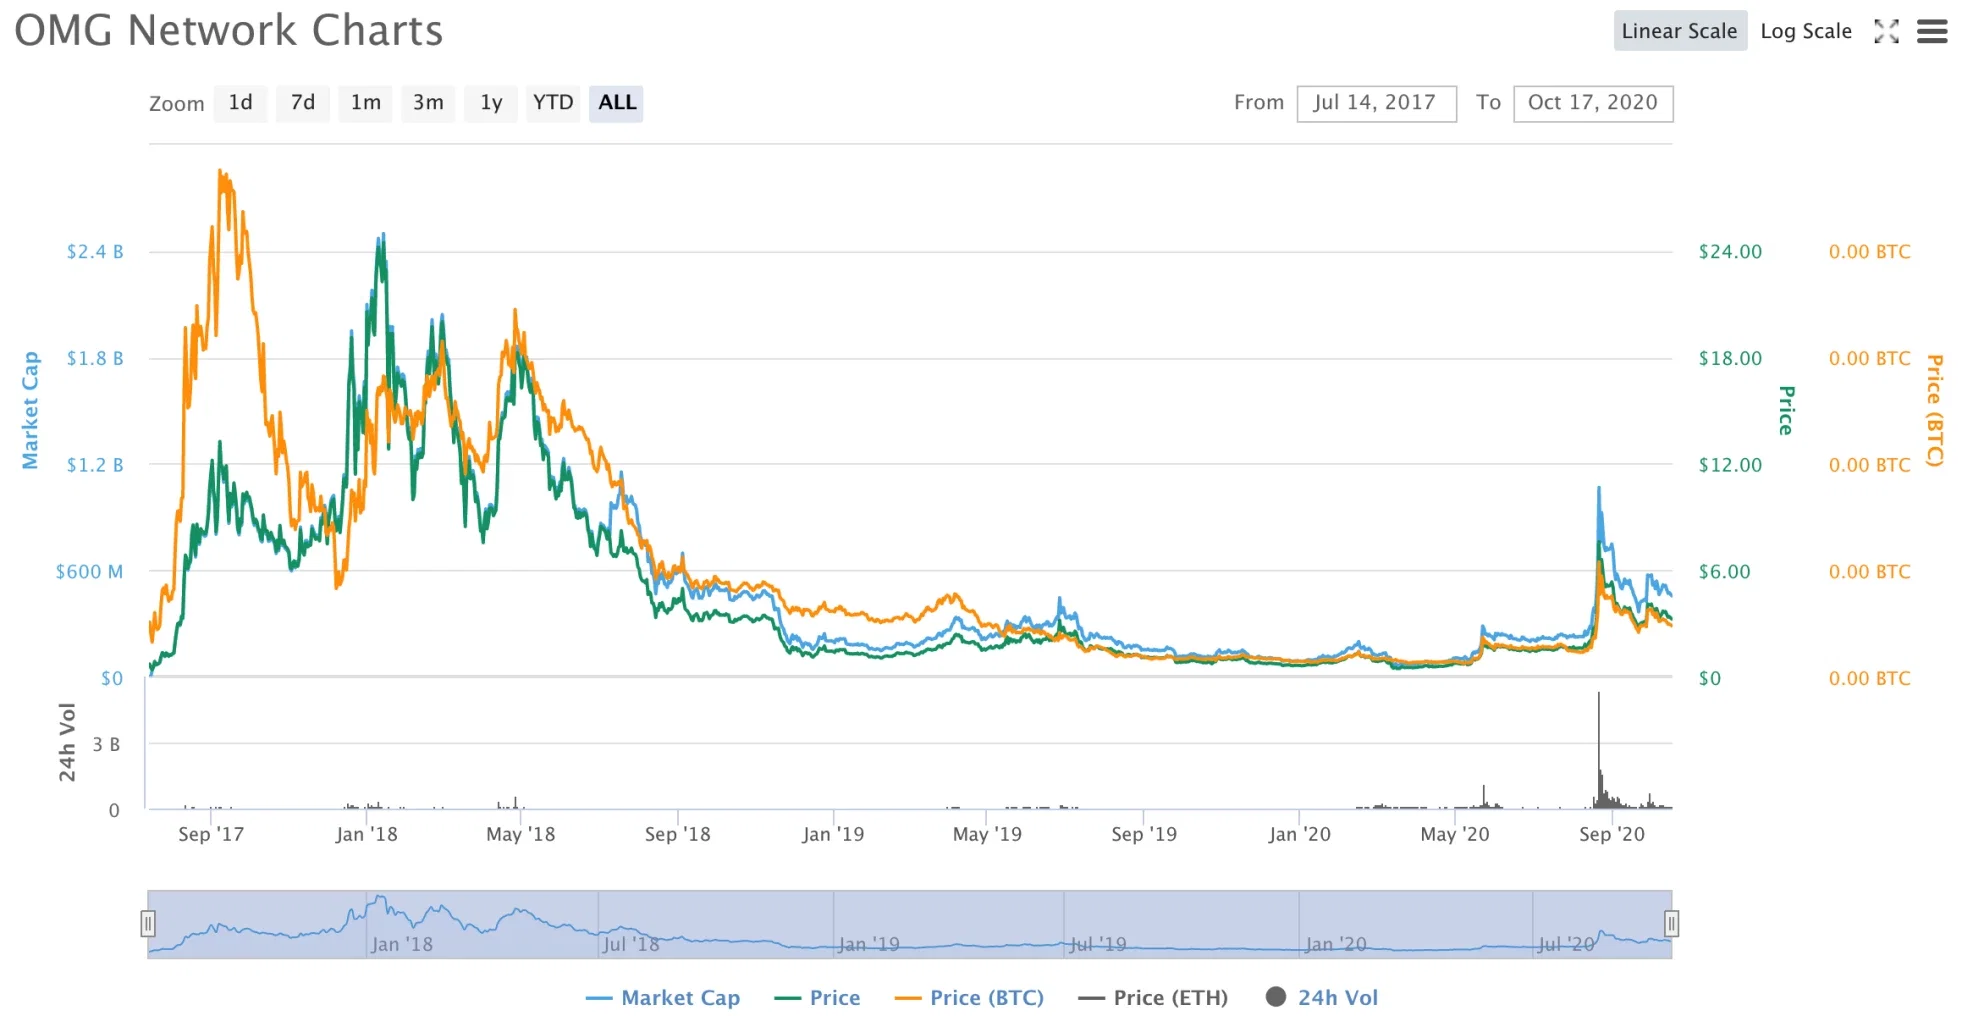Edit the From date field Jul 14, 2017
The width and height of the screenshot is (1962, 1016).
1376,103
